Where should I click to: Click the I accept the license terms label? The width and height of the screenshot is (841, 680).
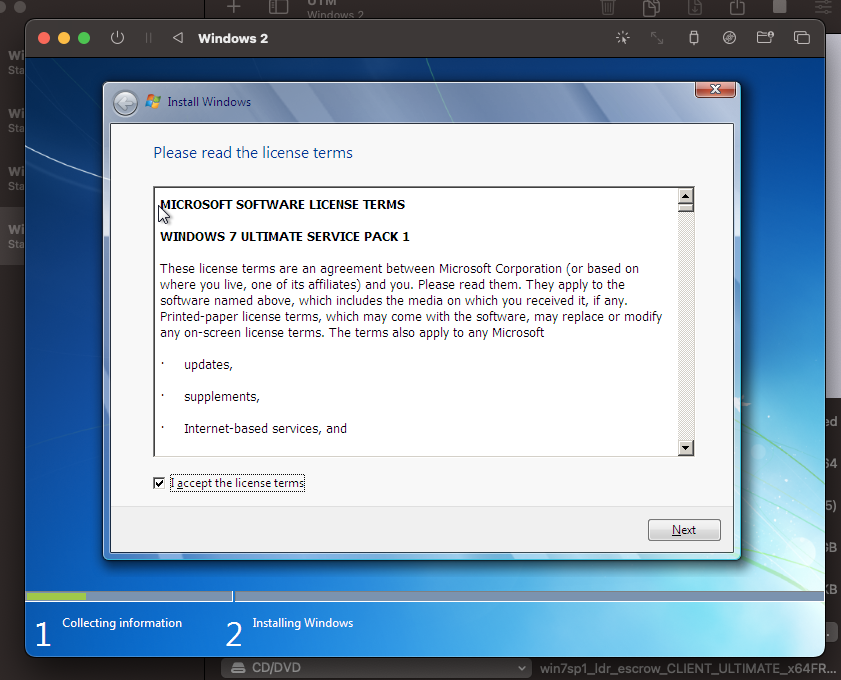click(x=238, y=483)
